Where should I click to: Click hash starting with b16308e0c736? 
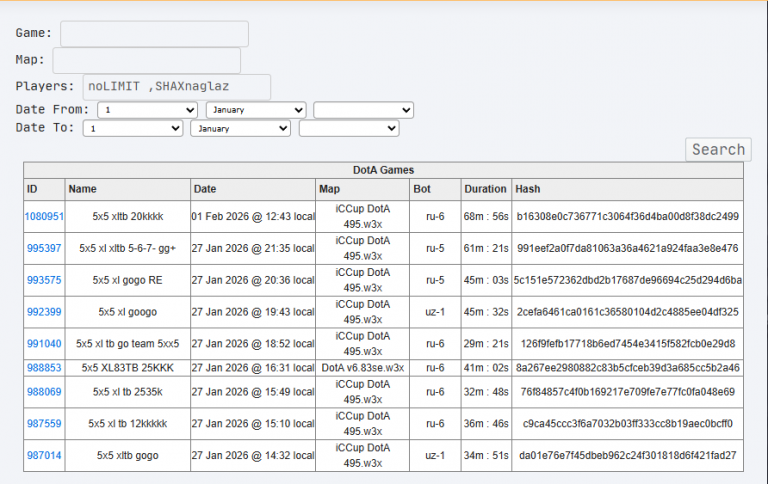click(x=627, y=217)
